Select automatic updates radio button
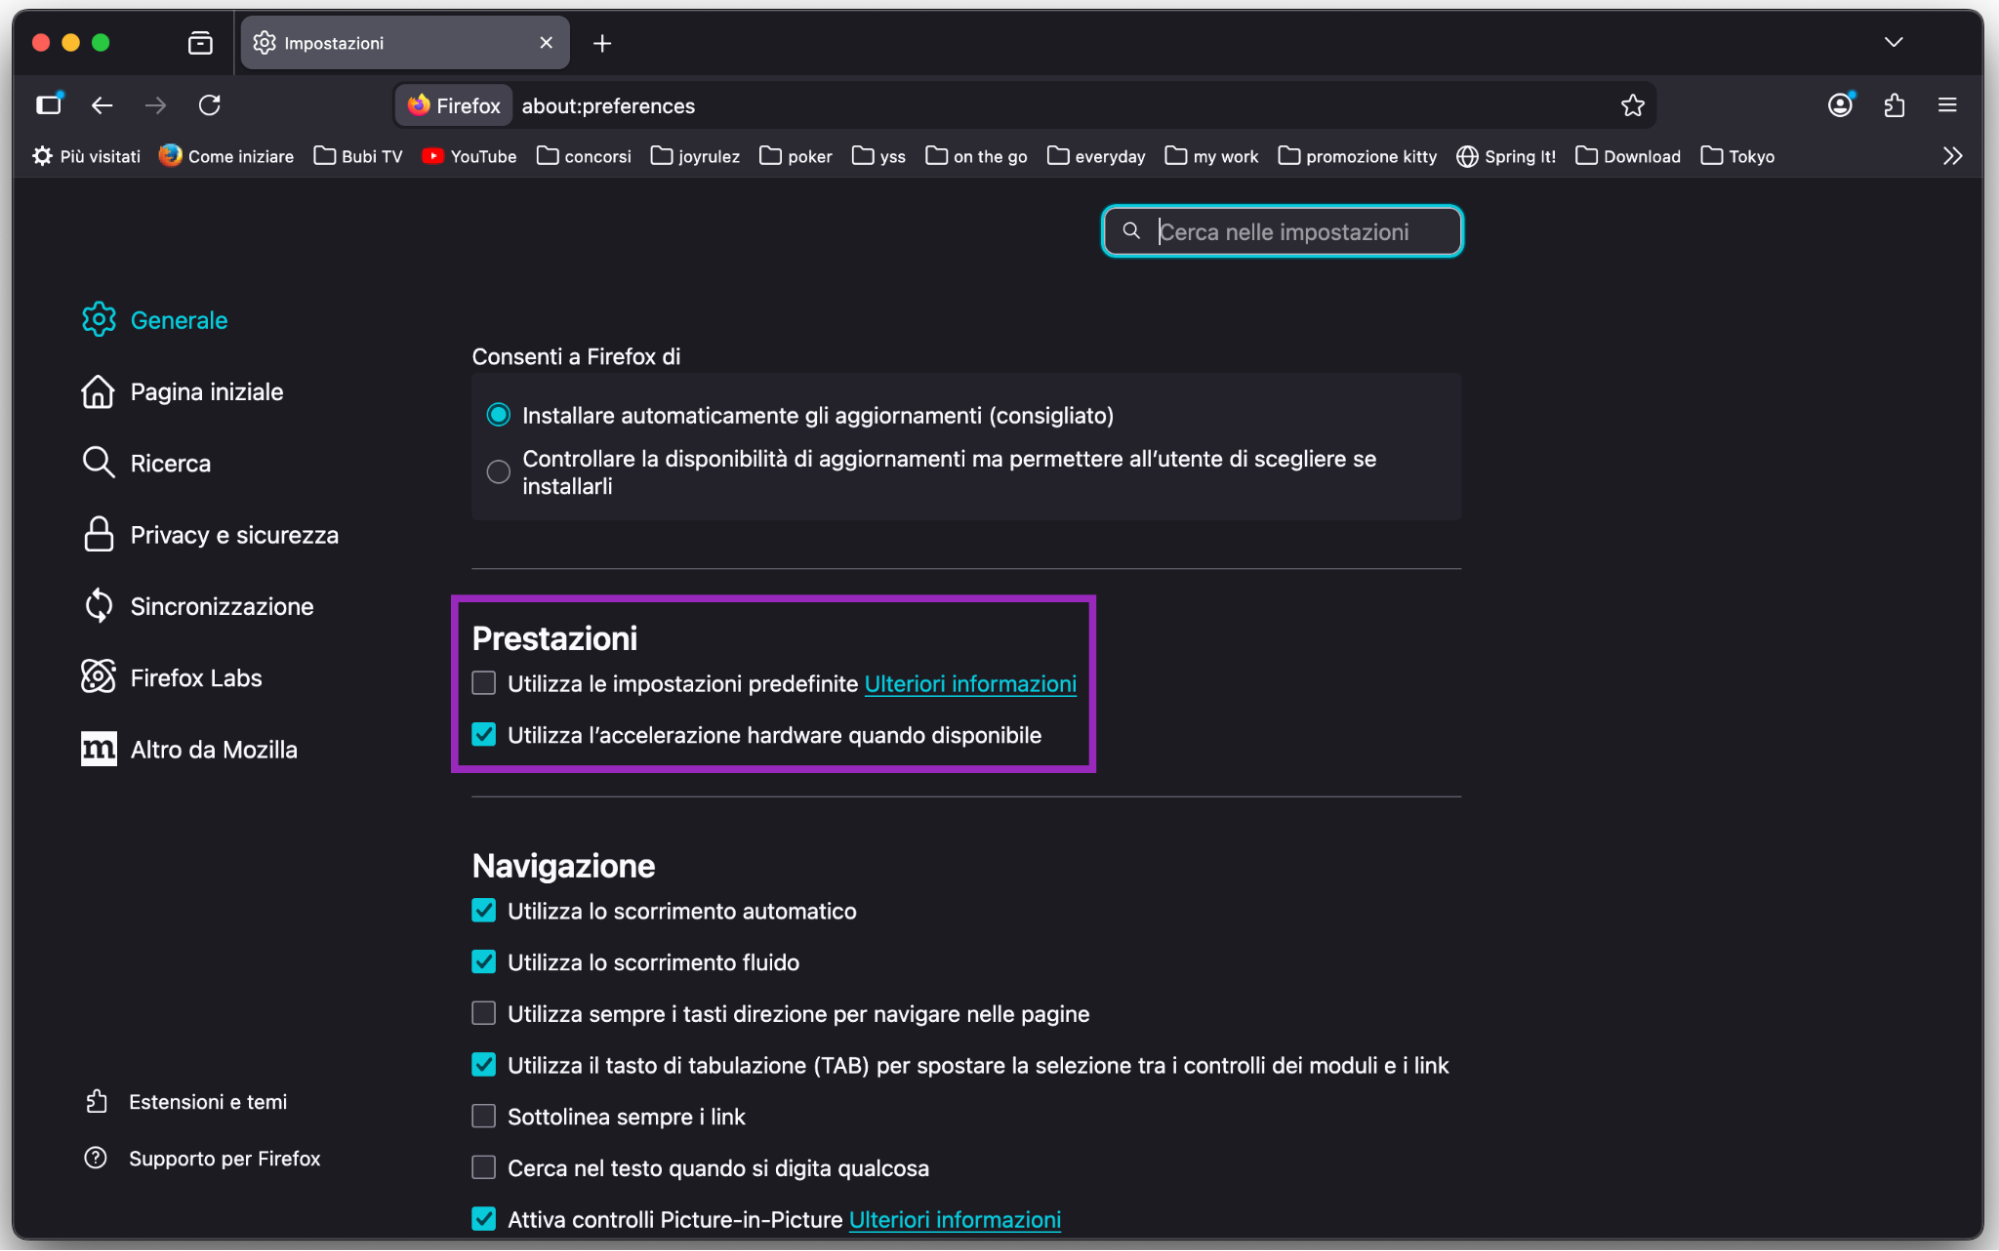Screen dimensions: 1999x1251 point(499,414)
